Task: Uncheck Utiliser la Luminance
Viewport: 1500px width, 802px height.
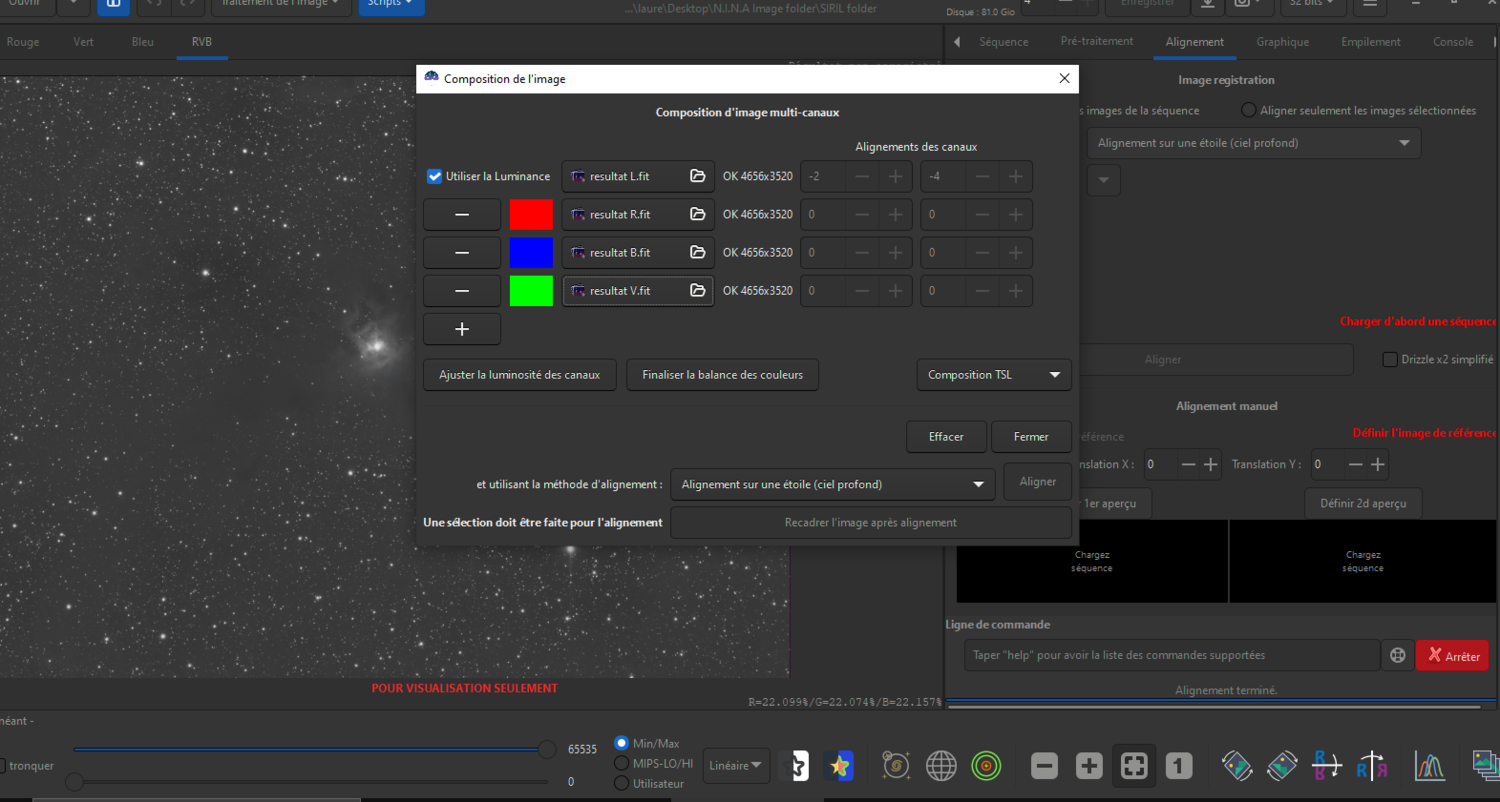Action: tap(434, 176)
